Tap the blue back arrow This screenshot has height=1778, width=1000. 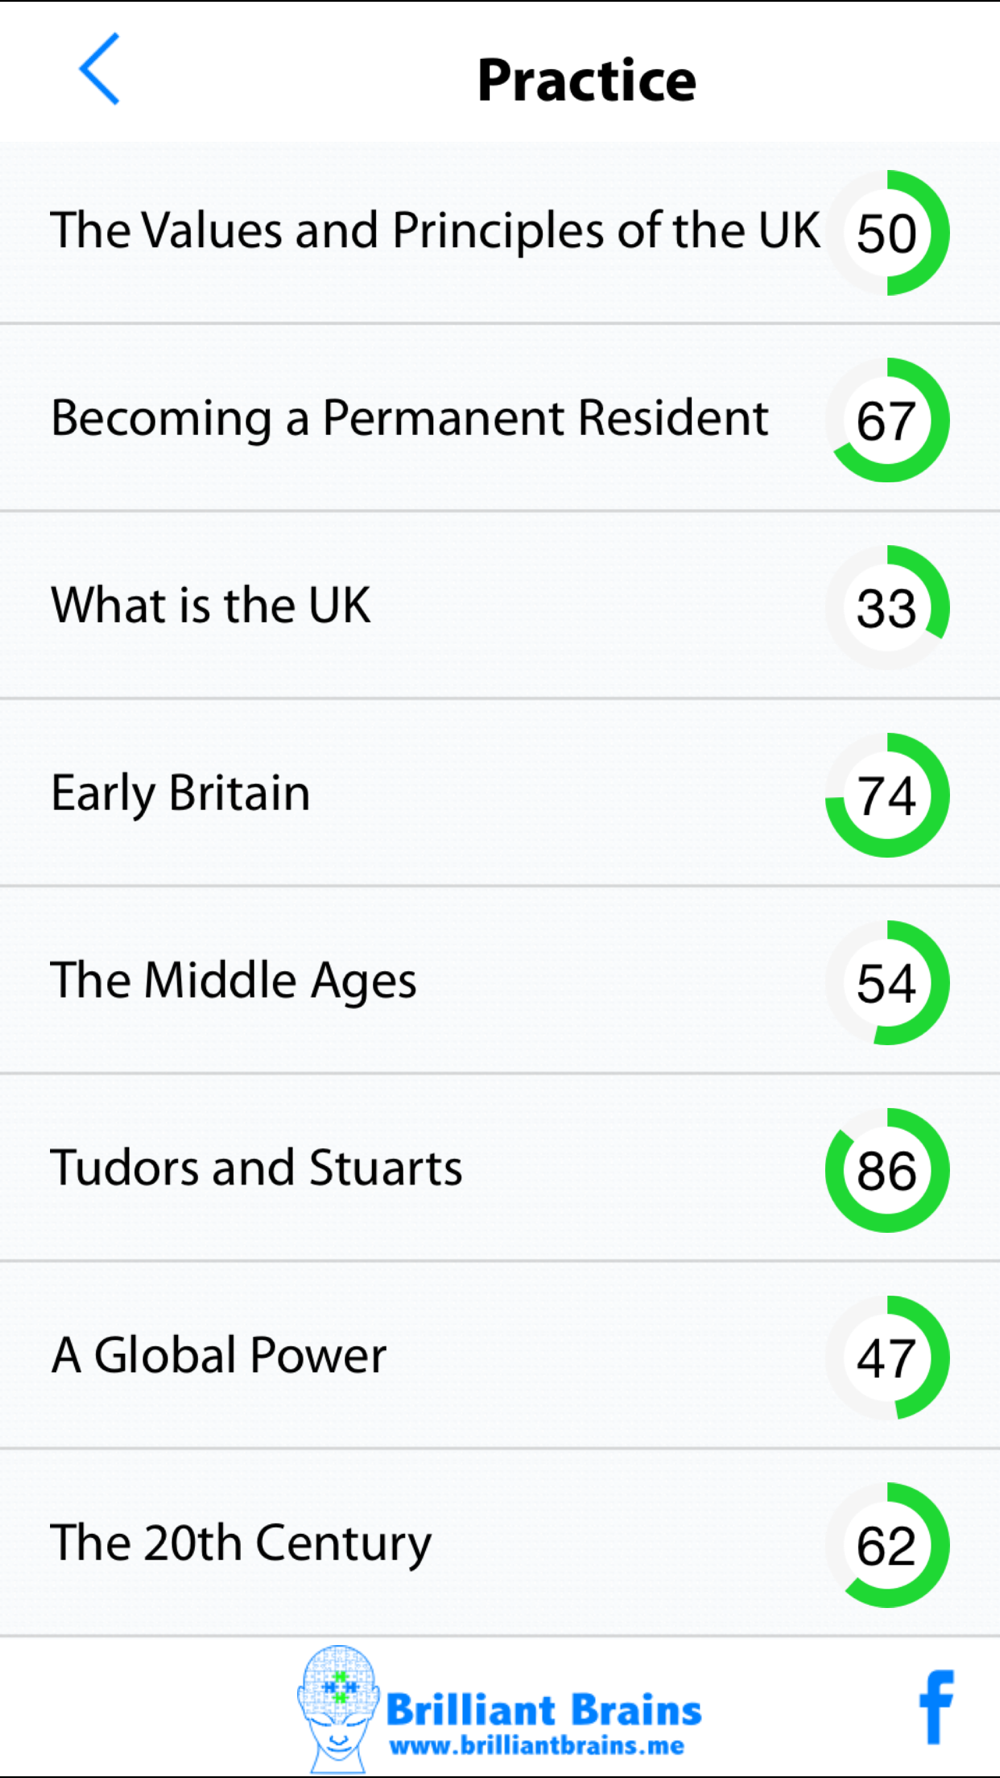point(99,69)
